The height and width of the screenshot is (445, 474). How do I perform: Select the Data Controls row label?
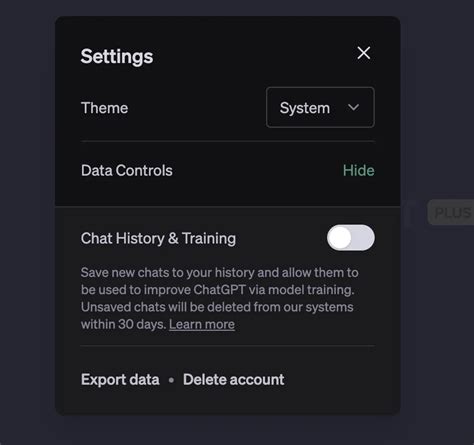[x=127, y=170]
